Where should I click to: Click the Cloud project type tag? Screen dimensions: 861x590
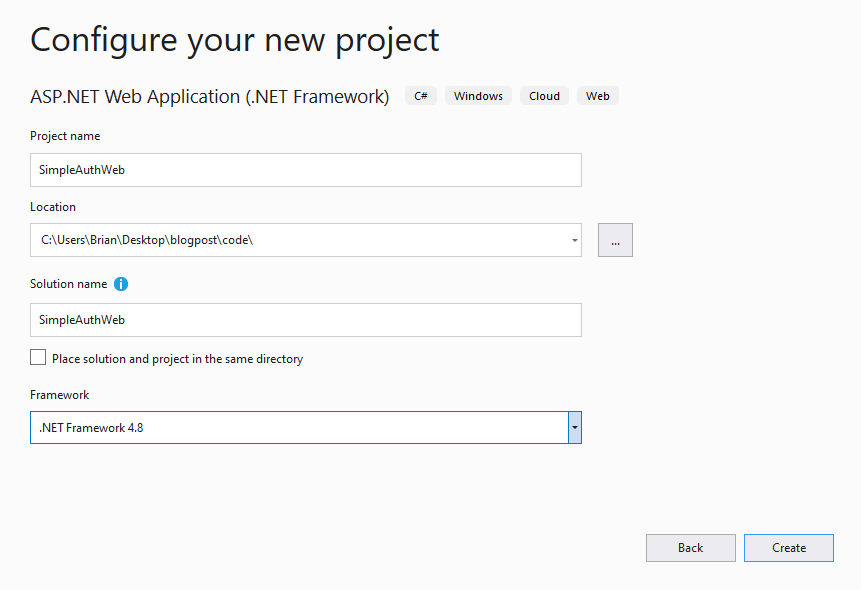tap(544, 96)
